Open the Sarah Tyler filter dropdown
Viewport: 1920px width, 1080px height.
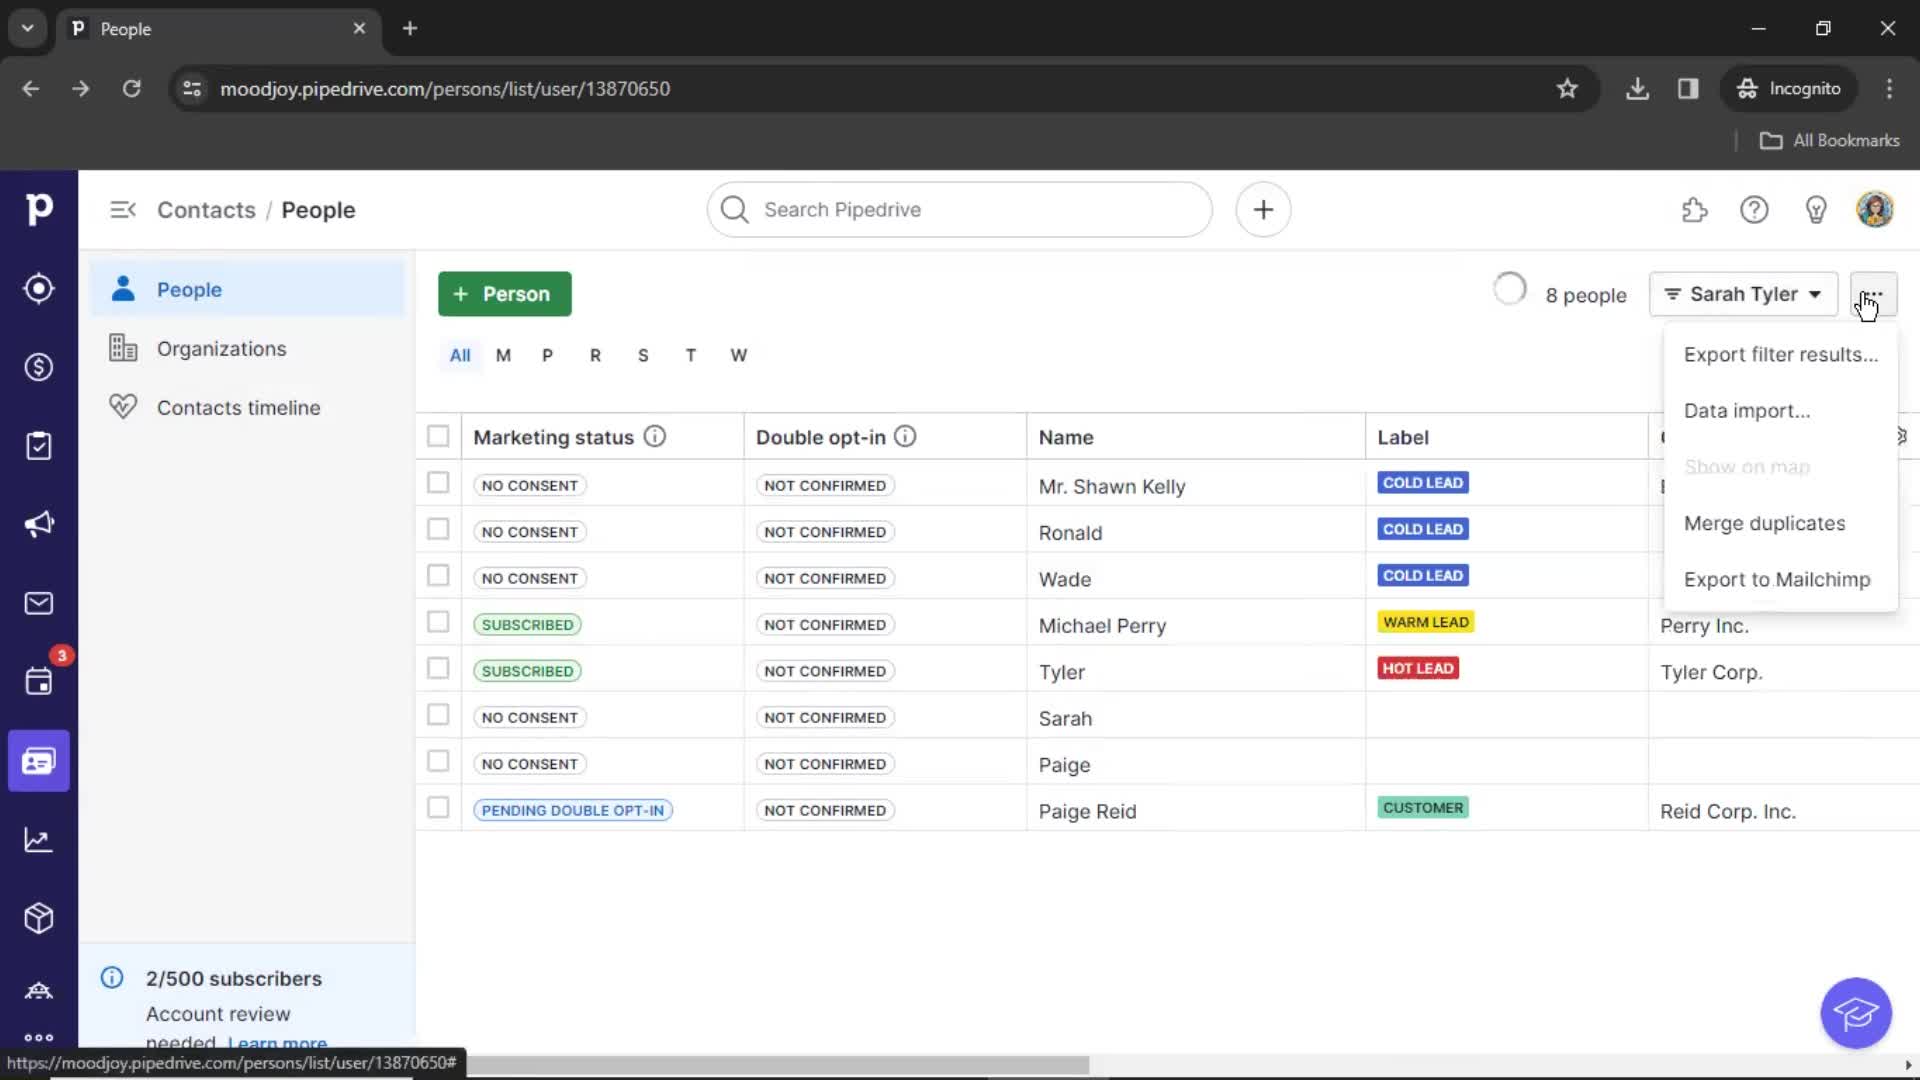pyautogui.click(x=1743, y=294)
